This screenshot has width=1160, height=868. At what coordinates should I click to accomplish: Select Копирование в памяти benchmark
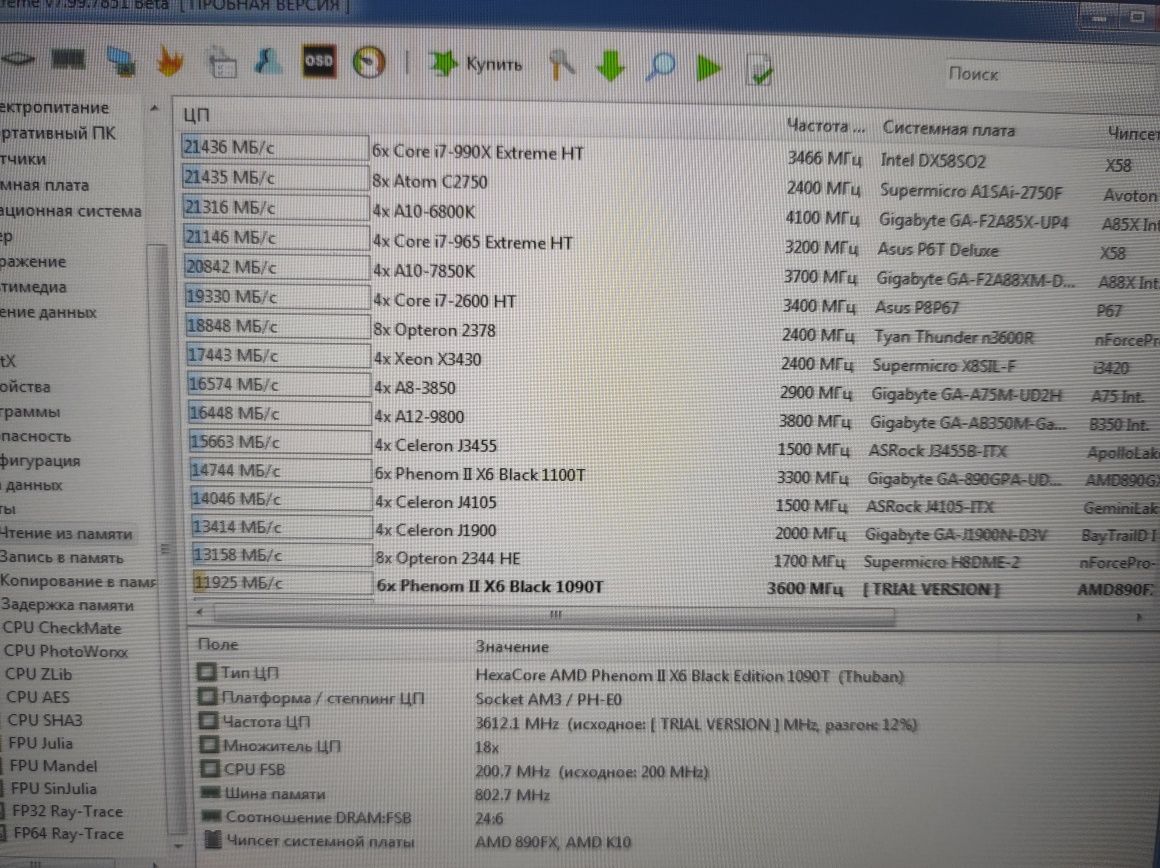coord(78,582)
